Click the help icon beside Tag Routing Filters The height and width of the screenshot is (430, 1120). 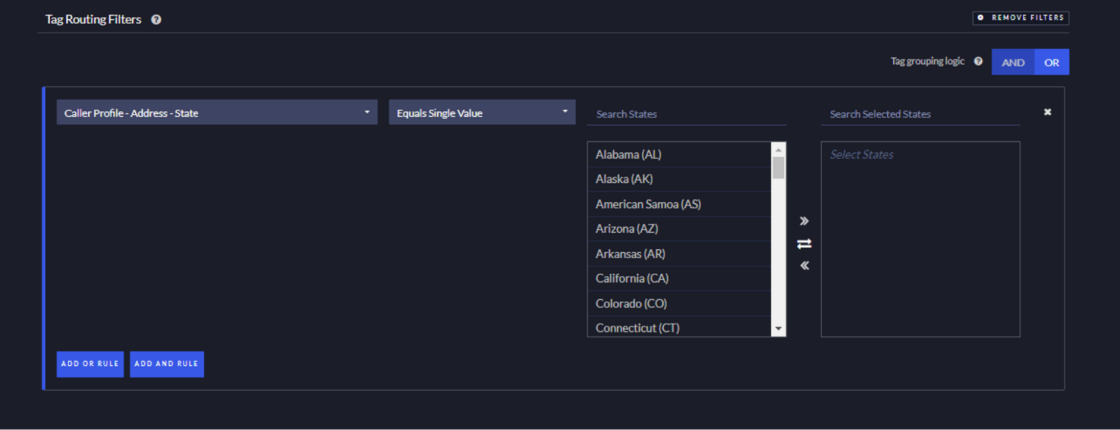(x=156, y=19)
